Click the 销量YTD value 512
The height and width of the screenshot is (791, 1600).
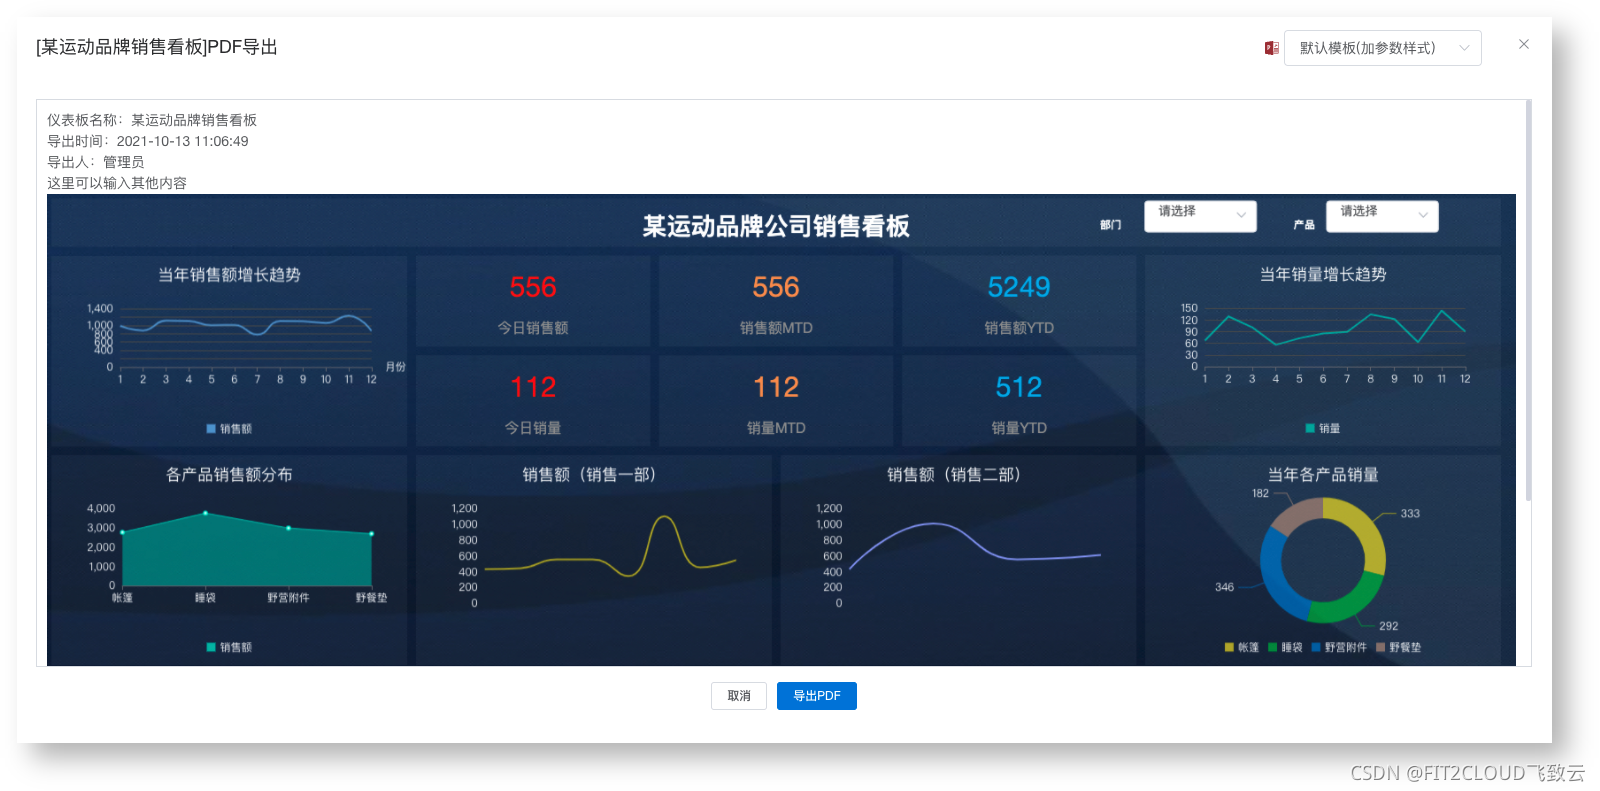(x=1019, y=388)
